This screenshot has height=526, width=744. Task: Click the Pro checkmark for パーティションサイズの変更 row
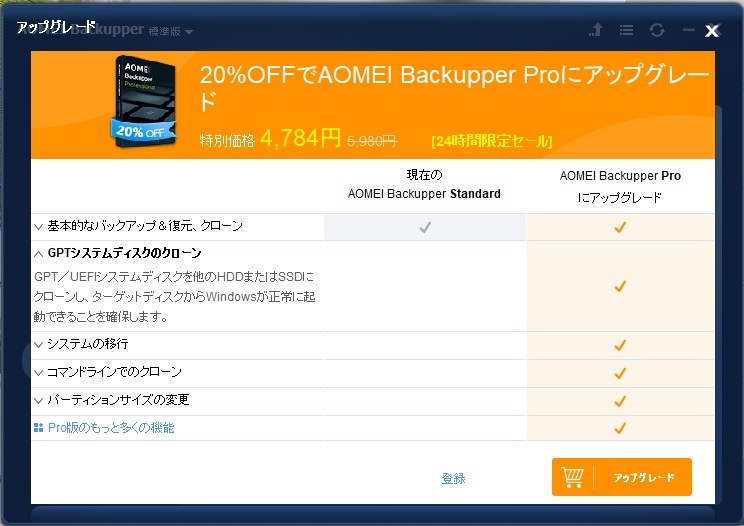tap(620, 401)
